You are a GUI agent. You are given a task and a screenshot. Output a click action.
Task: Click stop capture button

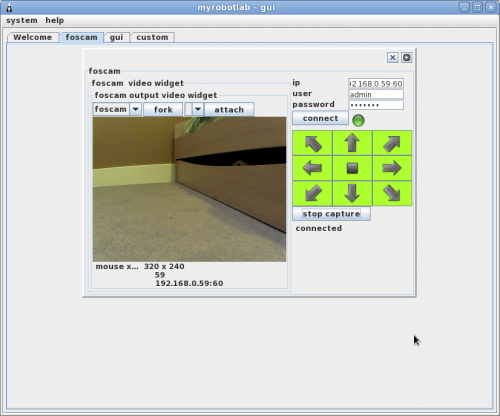point(331,214)
